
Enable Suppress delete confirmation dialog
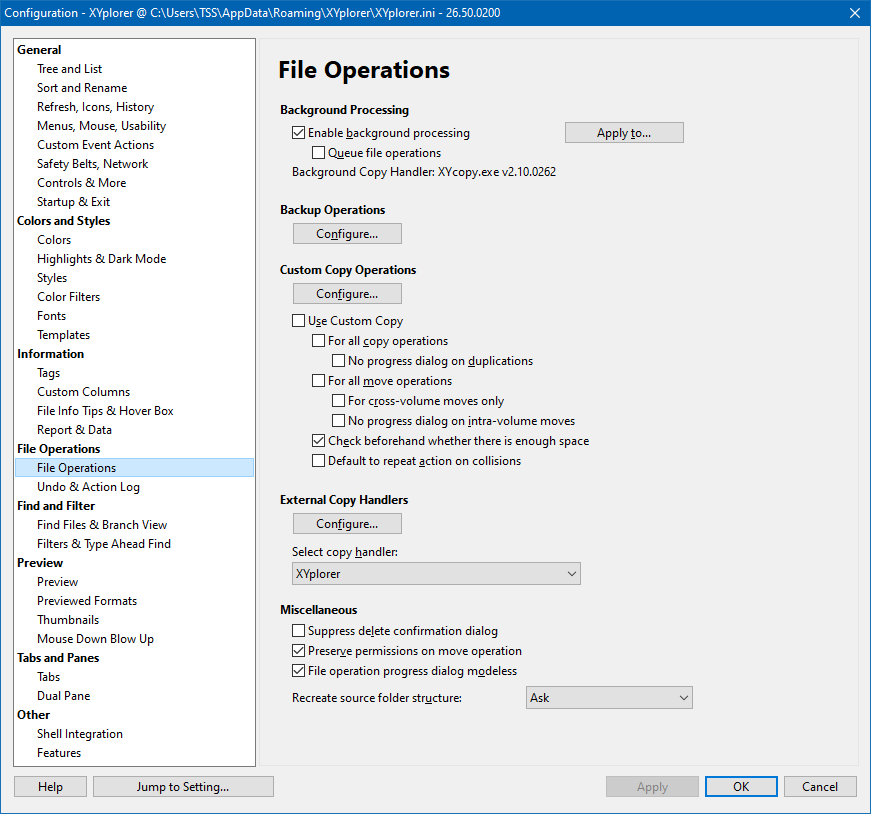(298, 631)
